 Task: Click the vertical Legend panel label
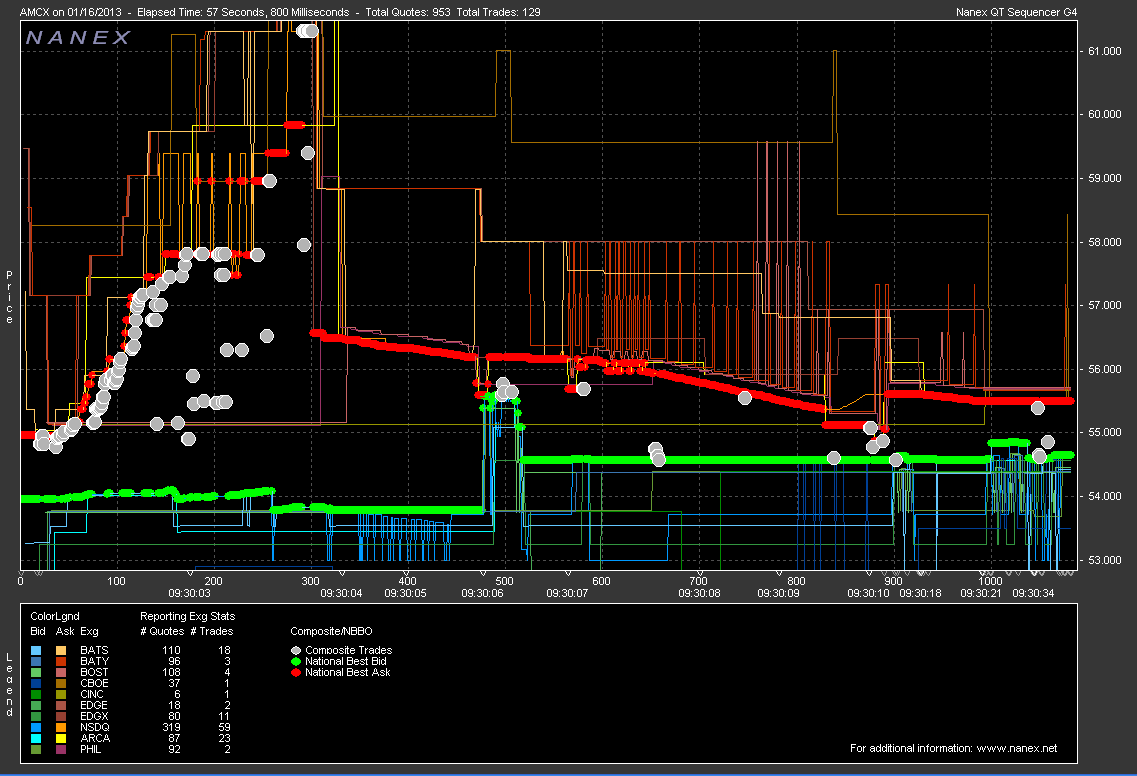click(10, 684)
